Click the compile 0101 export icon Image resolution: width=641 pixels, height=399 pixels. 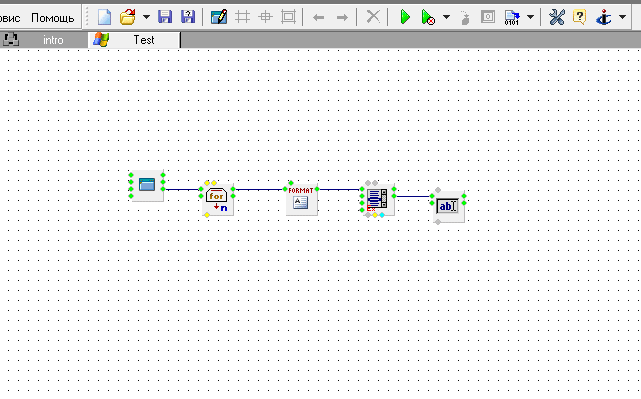[x=512, y=17]
